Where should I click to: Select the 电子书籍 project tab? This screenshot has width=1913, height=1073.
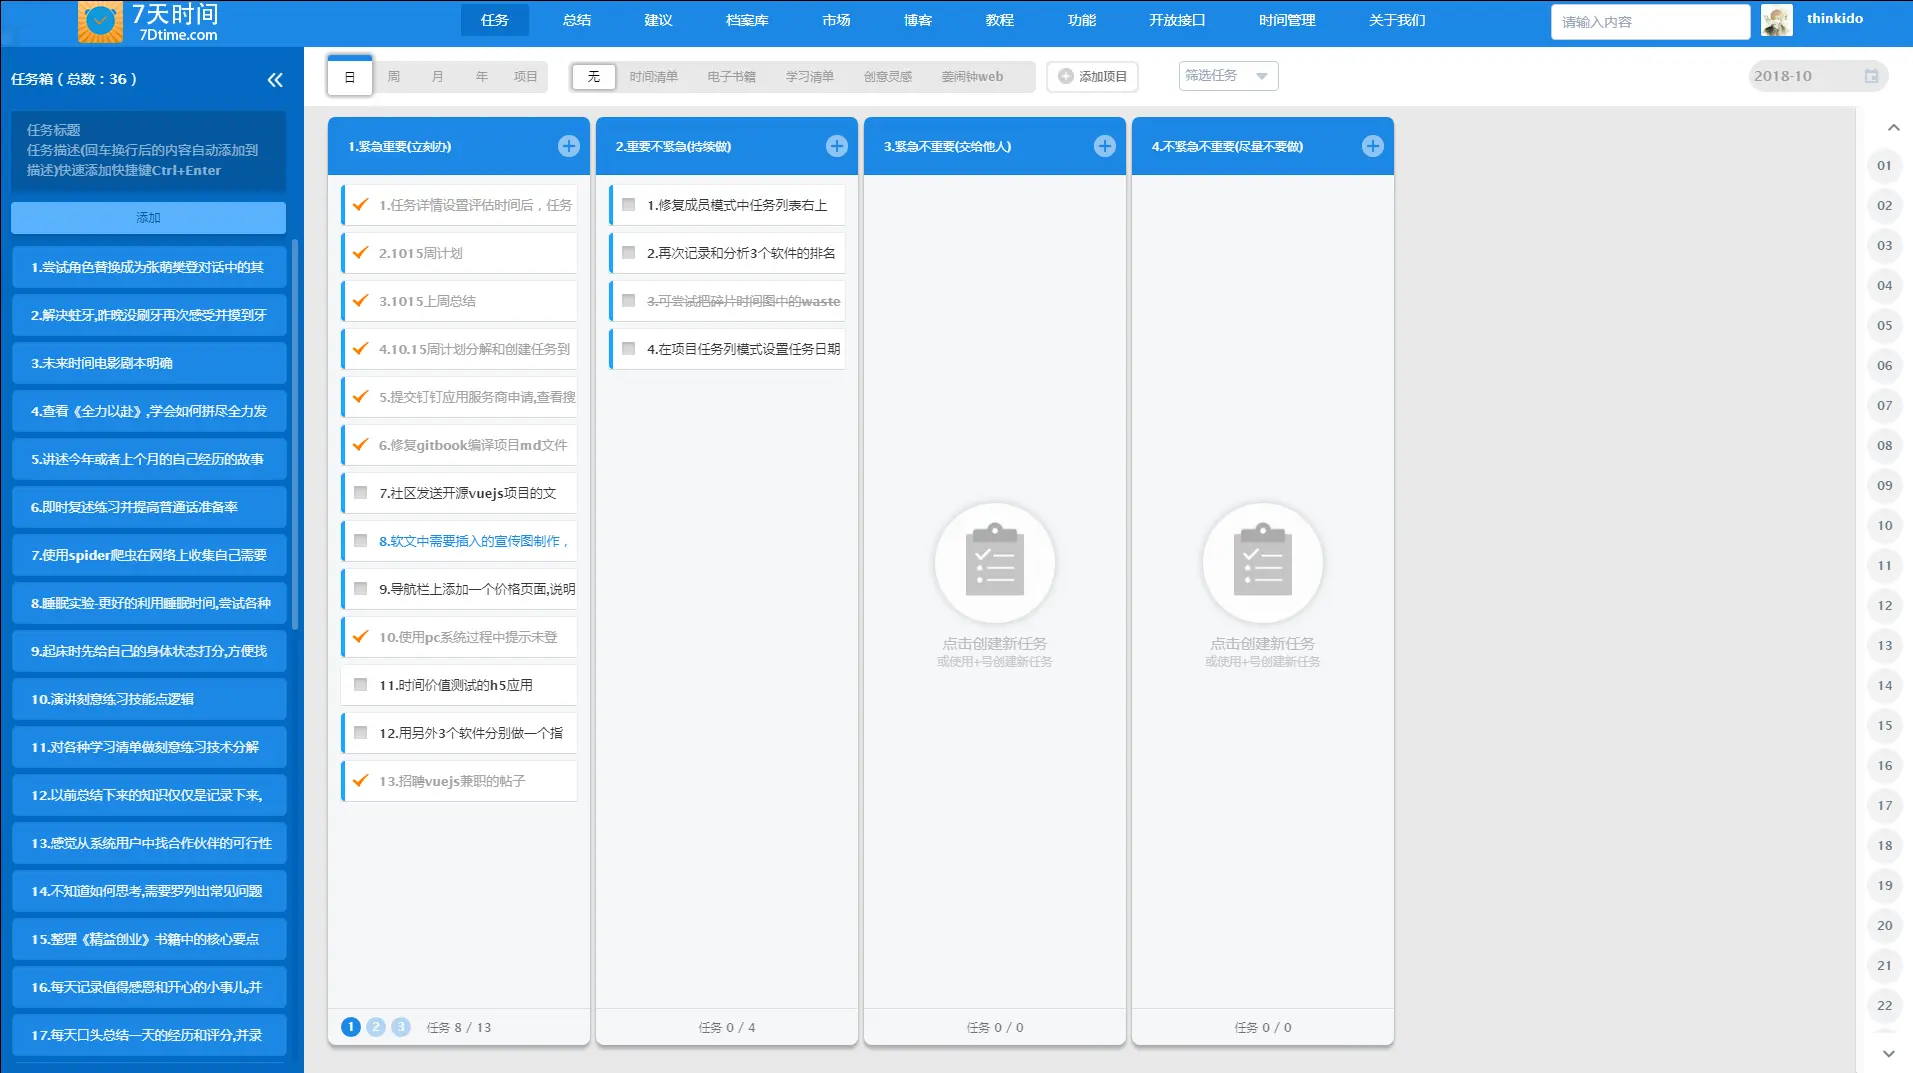pyautogui.click(x=732, y=76)
